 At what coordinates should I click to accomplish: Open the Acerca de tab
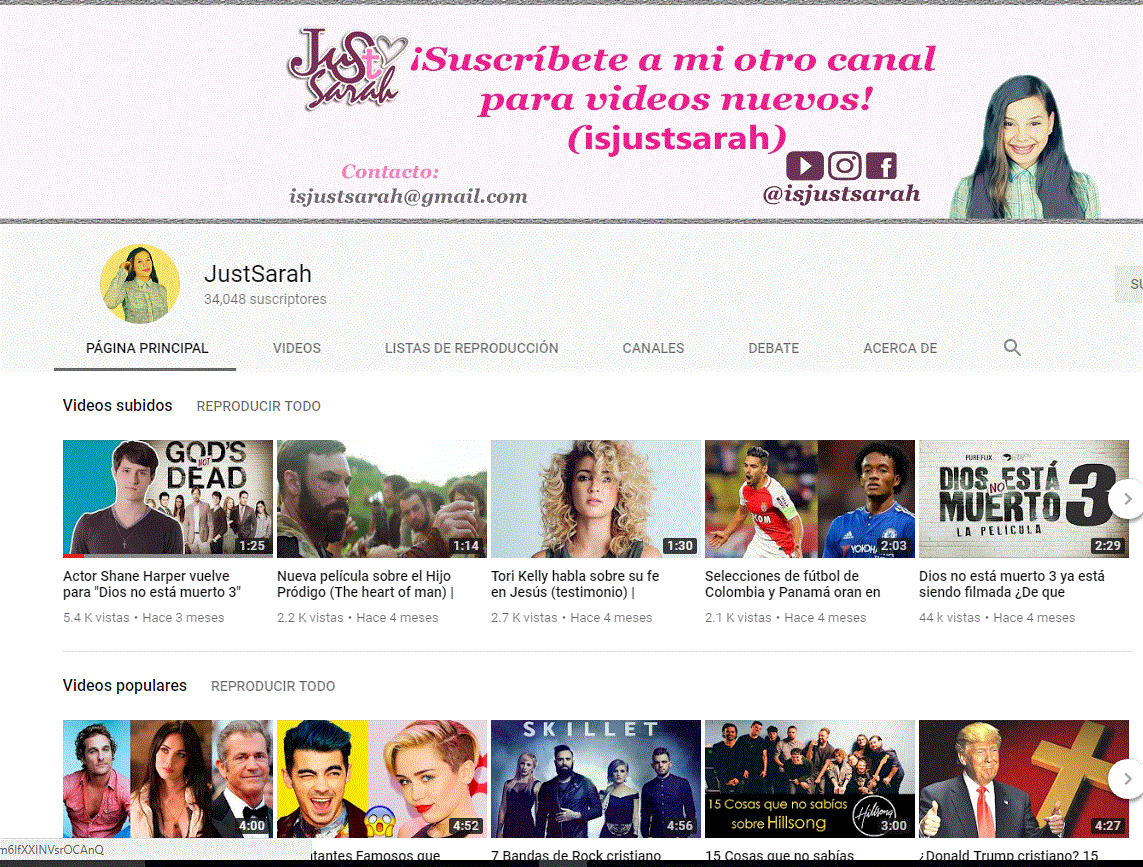click(900, 349)
